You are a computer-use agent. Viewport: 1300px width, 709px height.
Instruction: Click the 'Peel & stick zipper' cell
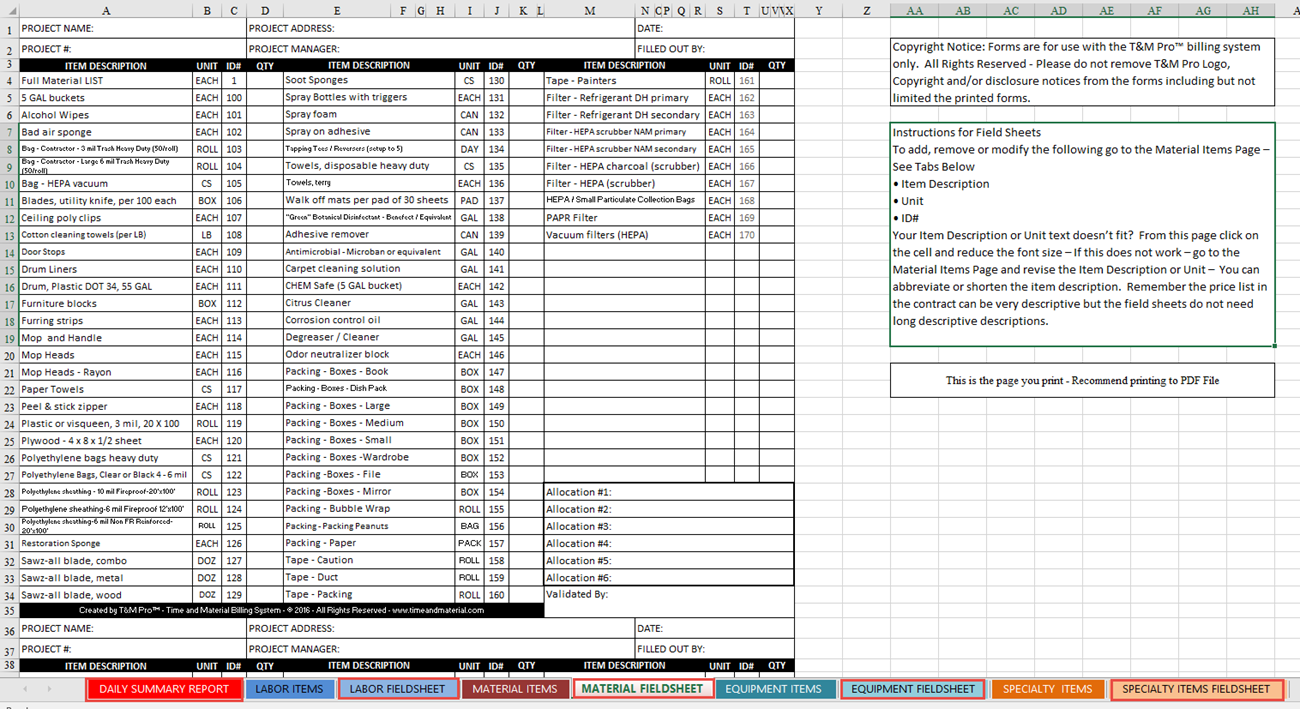pos(106,406)
